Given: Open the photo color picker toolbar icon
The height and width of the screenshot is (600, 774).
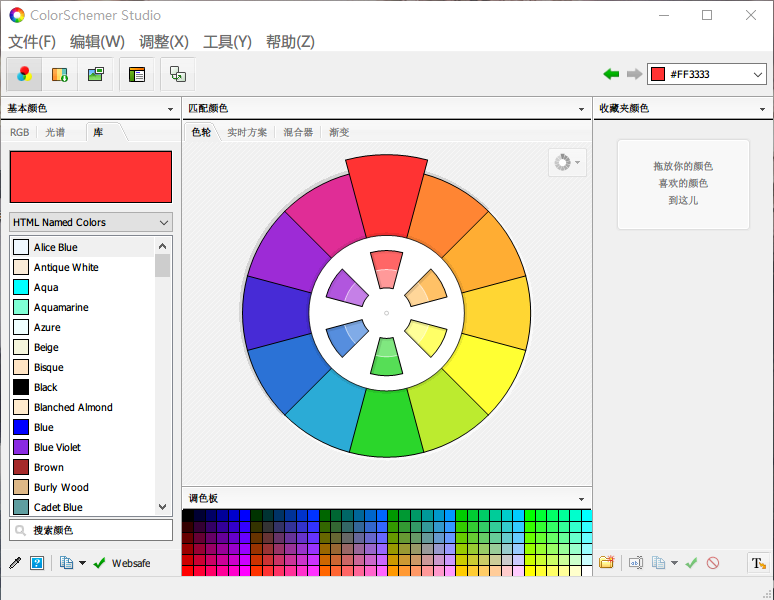Looking at the screenshot, I should tap(96, 74).
